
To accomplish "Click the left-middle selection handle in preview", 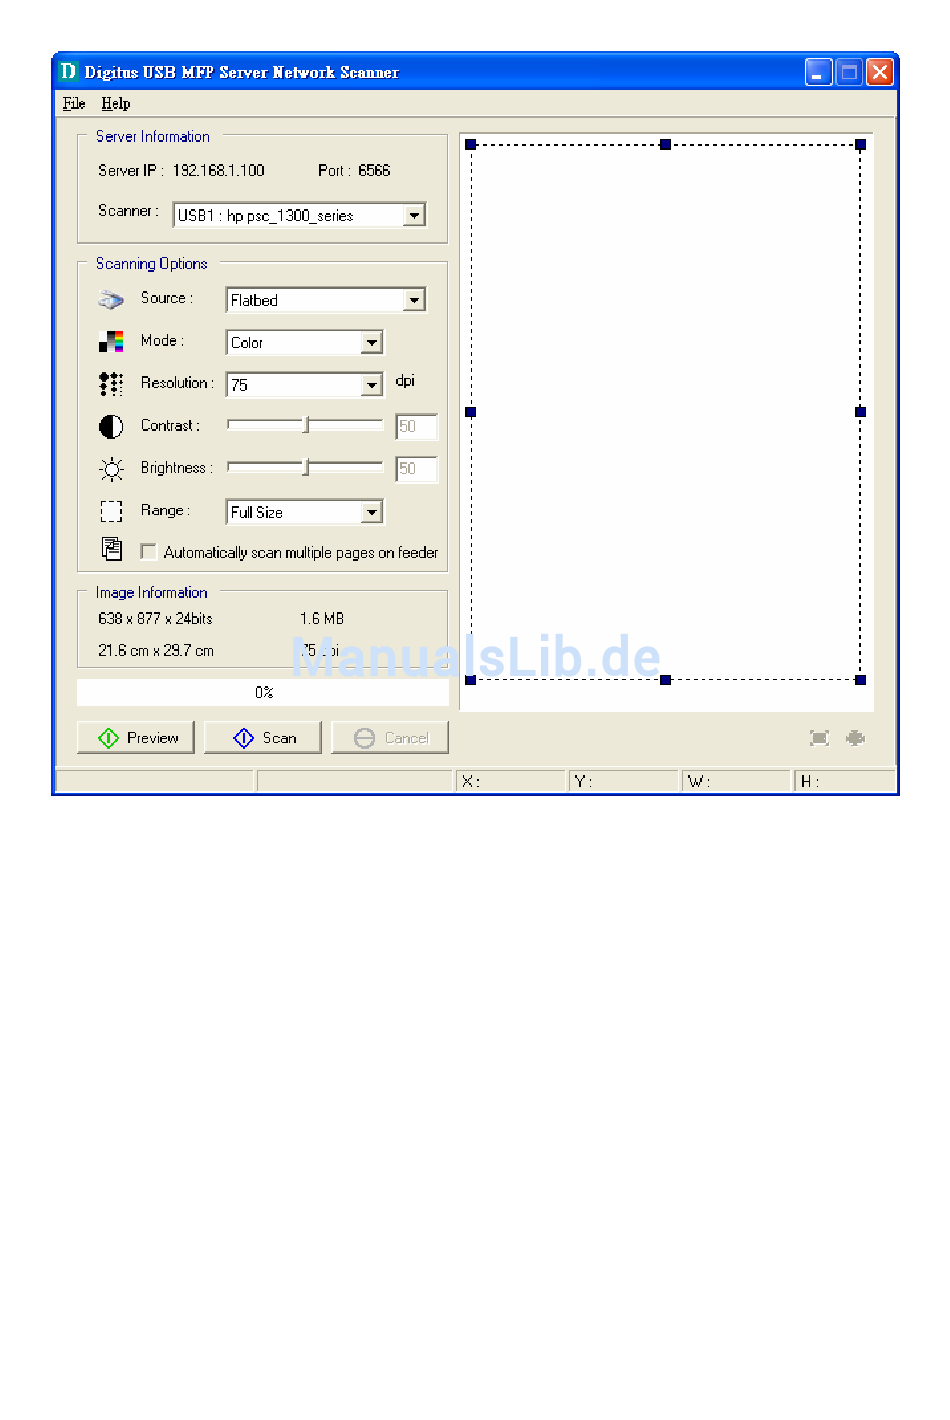I will (x=471, y=412).
